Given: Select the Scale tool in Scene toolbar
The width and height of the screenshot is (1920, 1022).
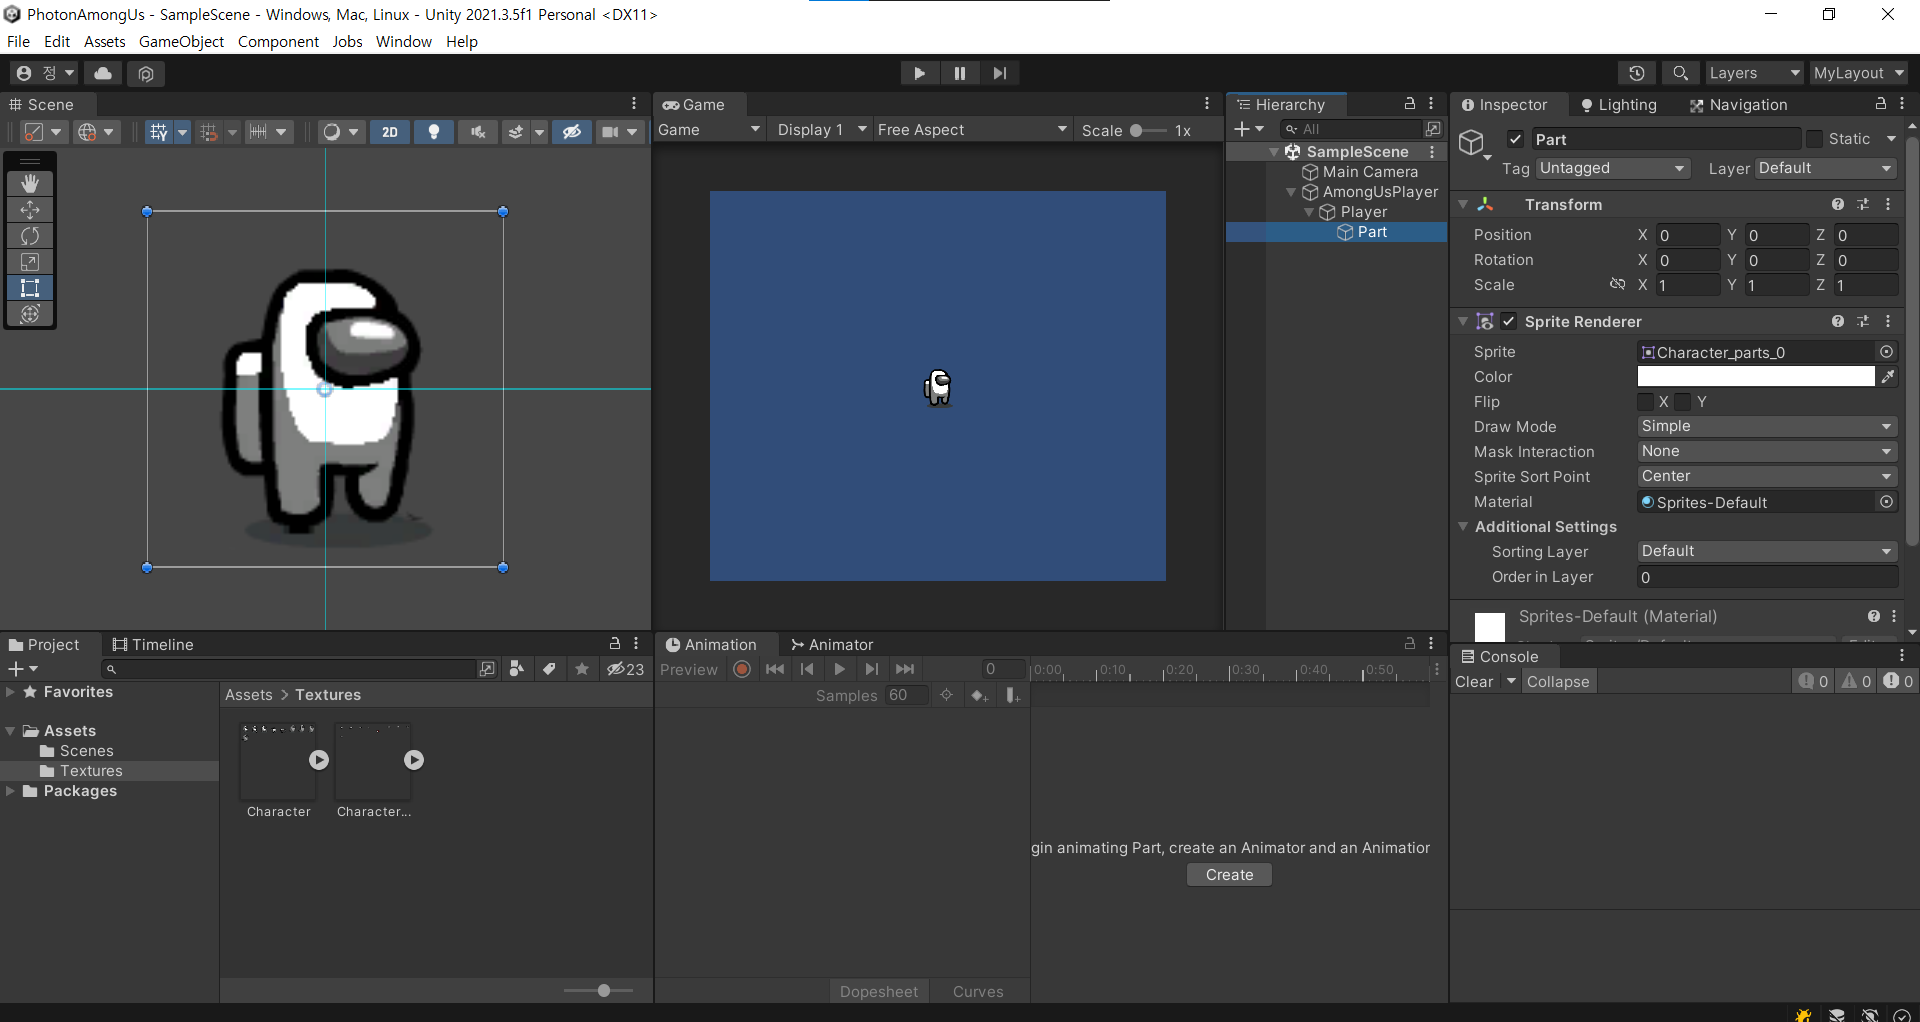Looking at the screenshot, I should click(x=30, y=261).
